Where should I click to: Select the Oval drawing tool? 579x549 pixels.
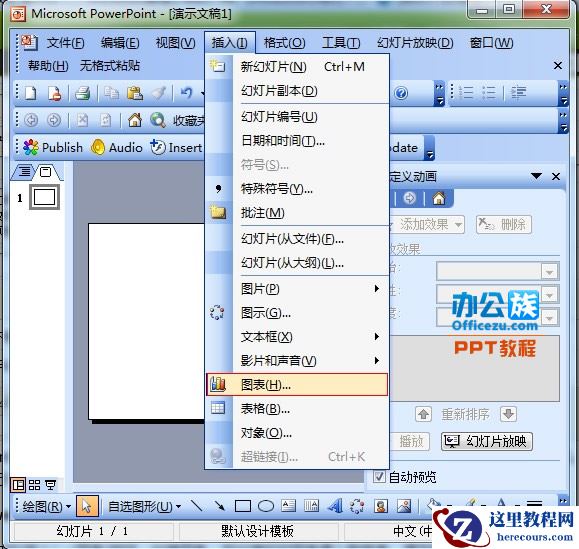(265, 506)
